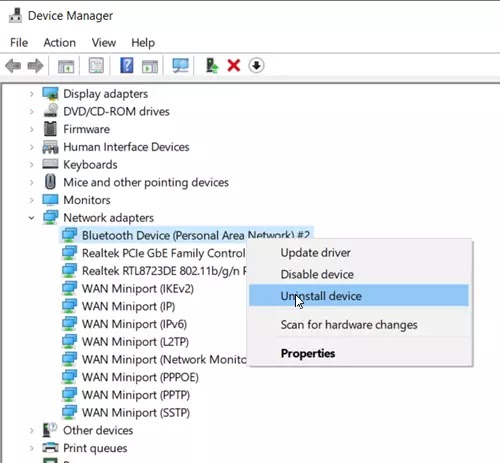Click the Realtek RTL8723DE adapter icon

point(69,271)
